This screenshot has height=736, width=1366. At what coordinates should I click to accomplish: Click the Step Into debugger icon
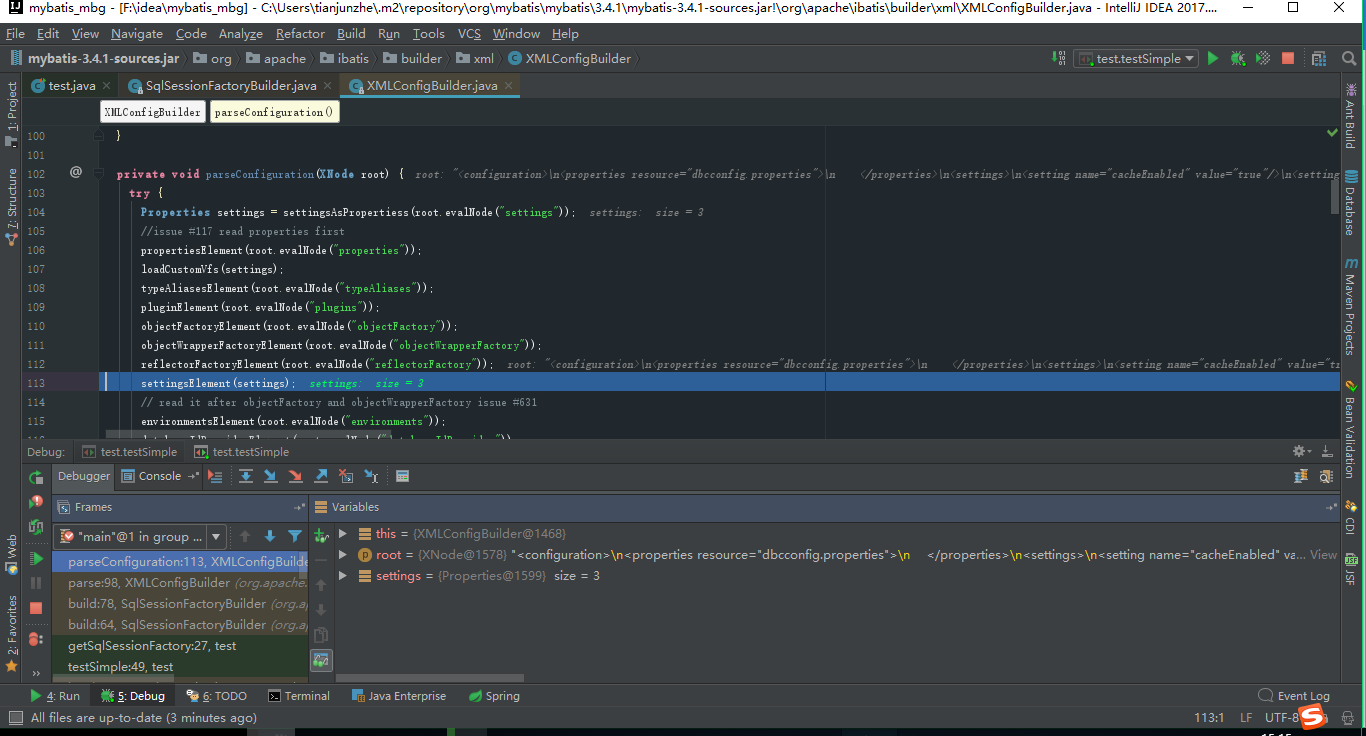point(271,476)
